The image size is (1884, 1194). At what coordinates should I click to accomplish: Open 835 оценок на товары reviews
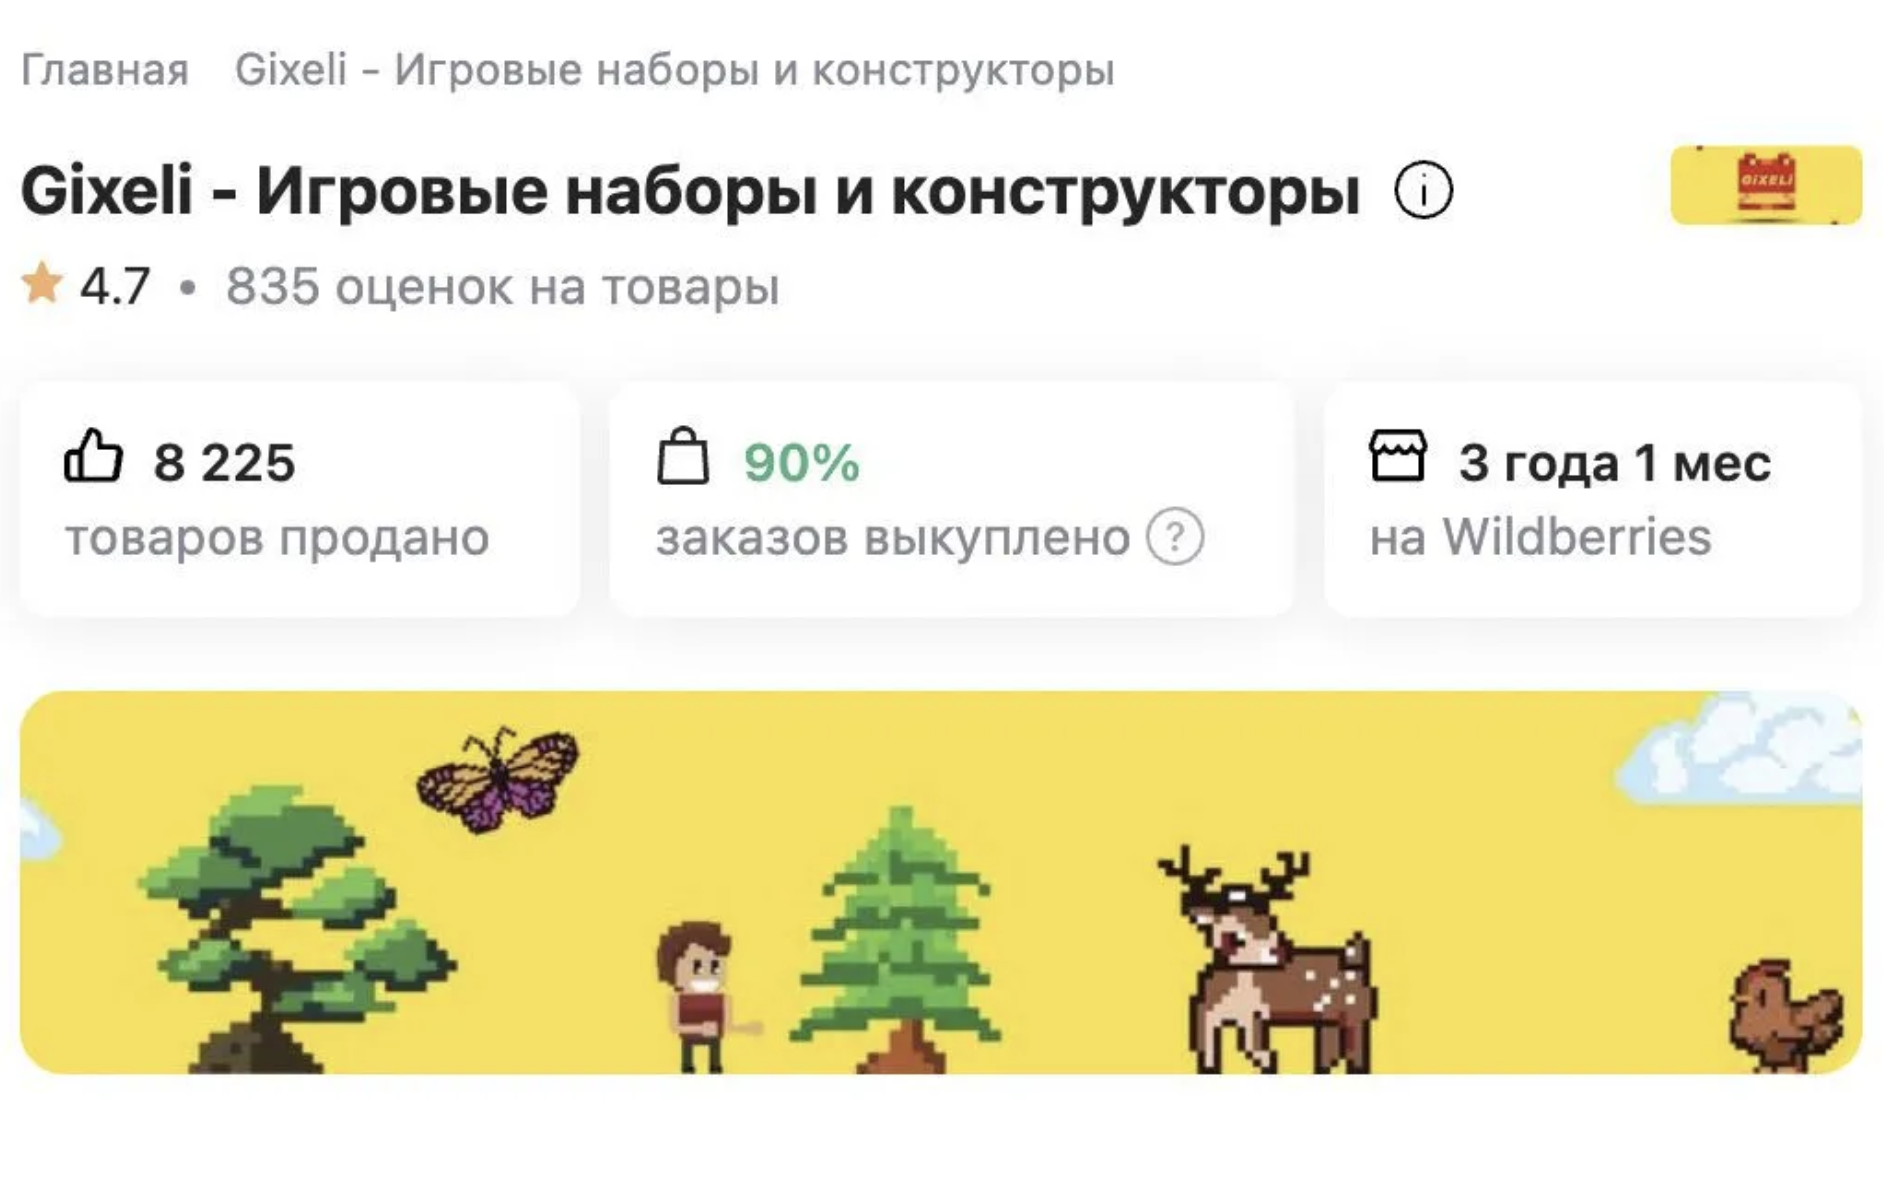[x=502, y=286]
